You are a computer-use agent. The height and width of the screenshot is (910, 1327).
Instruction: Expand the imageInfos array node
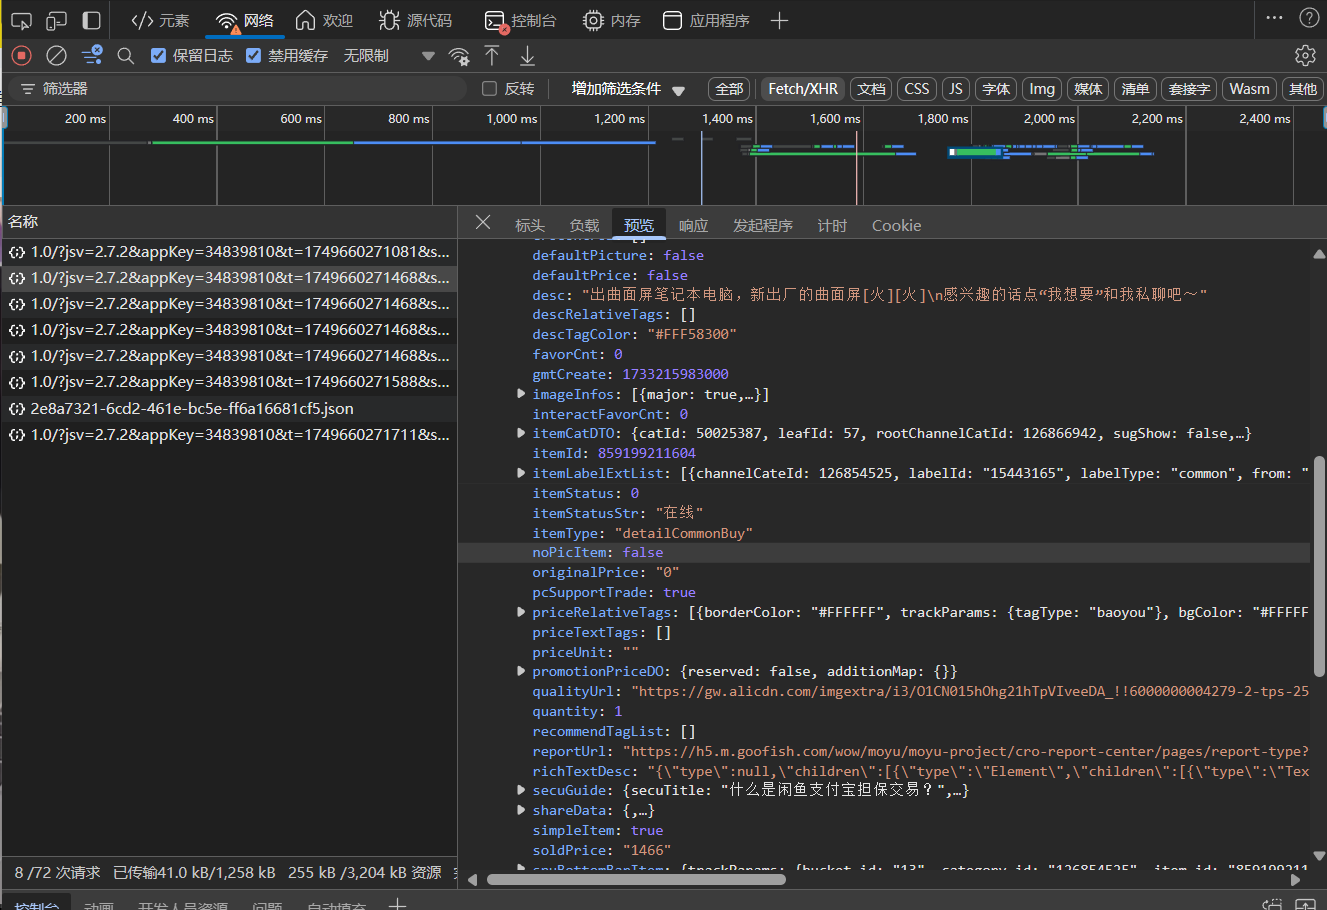pos(521,394)
